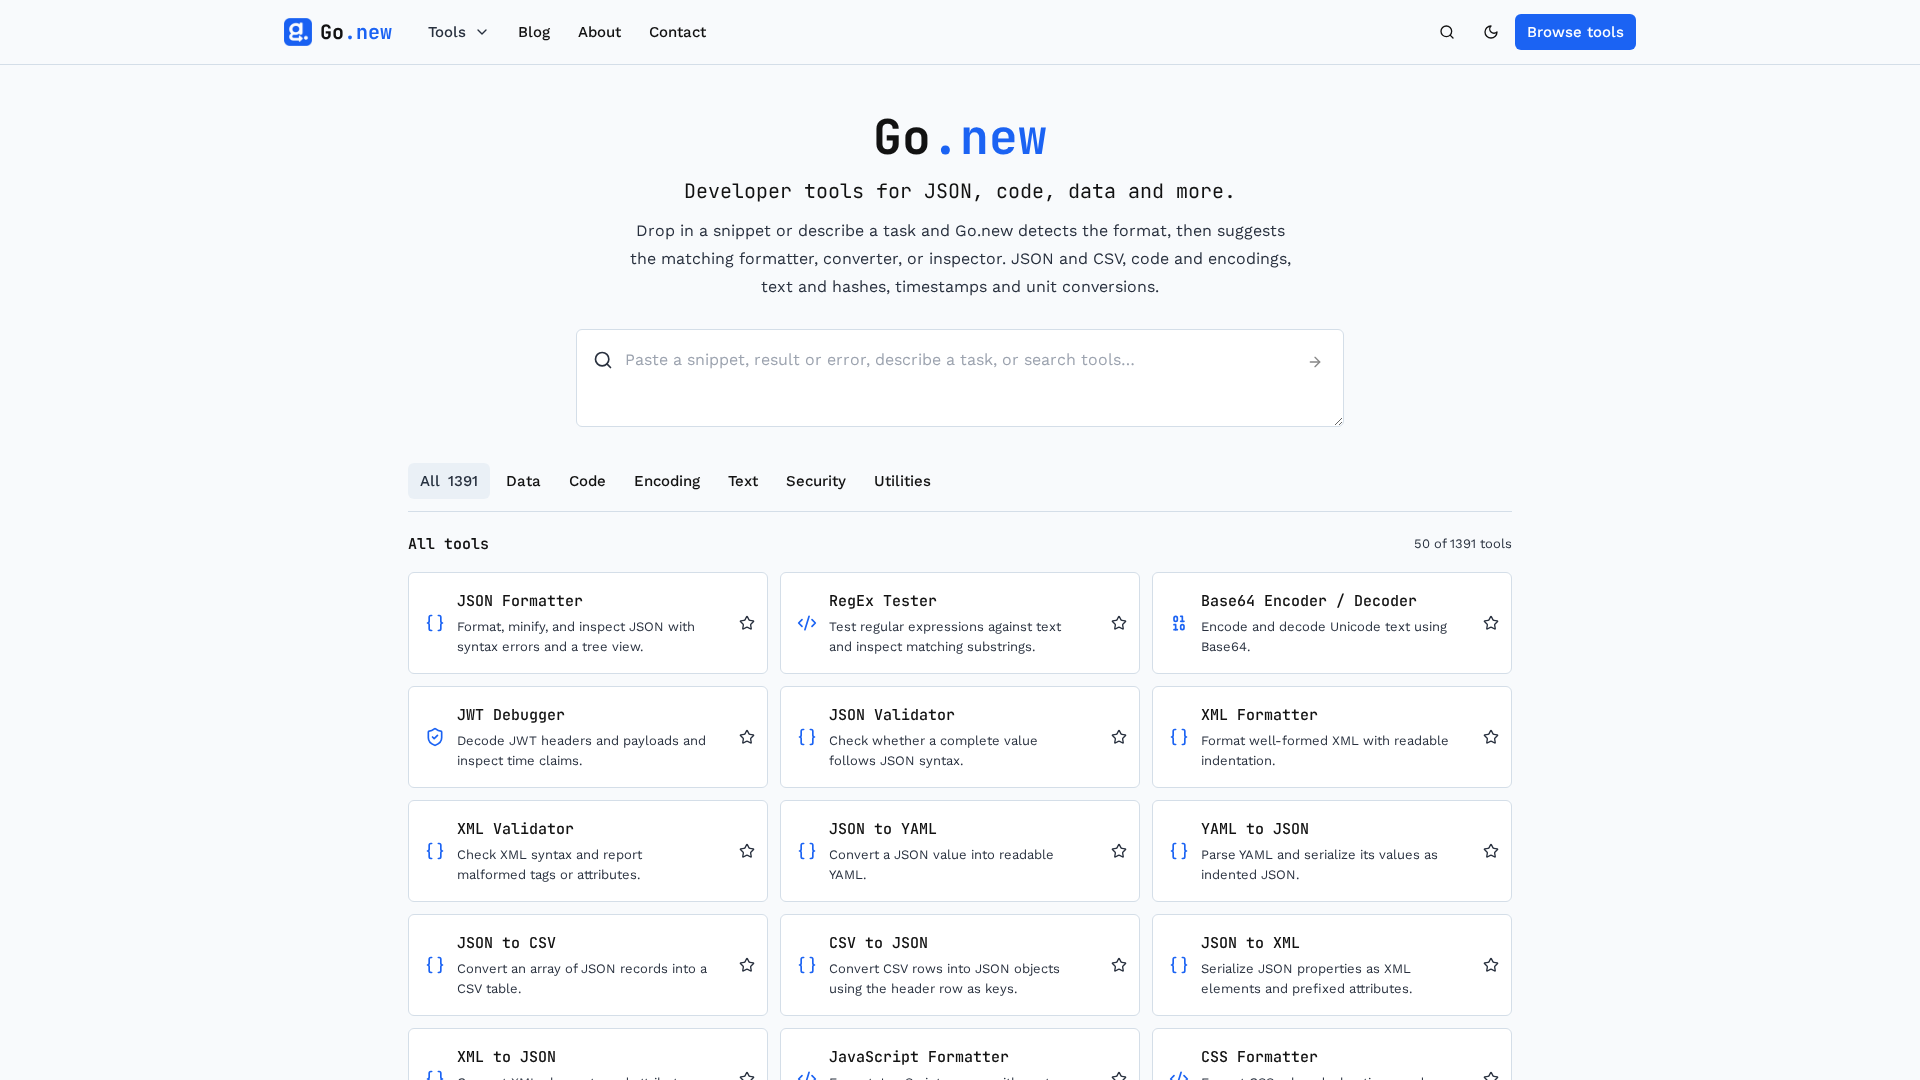Open the search icon in the top navigation
Screen dimensions: 1920x1080
(x=1447, y=32)
